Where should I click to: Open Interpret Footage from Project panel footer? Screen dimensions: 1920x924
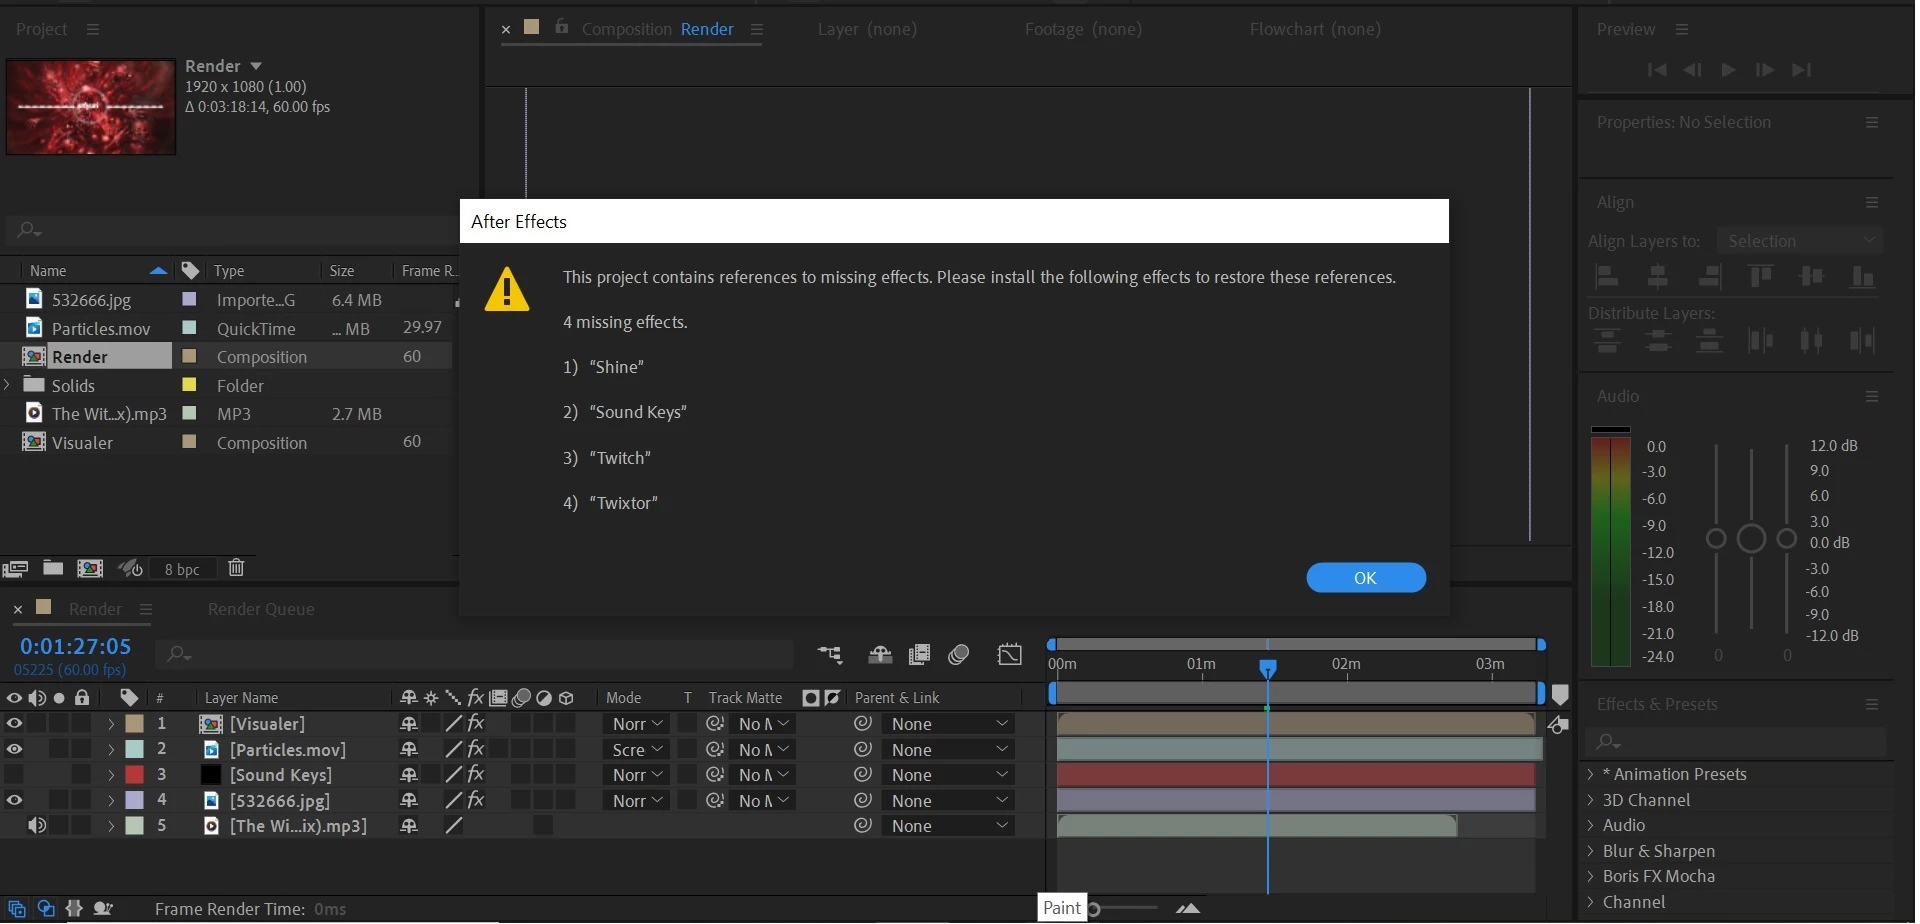15,569
